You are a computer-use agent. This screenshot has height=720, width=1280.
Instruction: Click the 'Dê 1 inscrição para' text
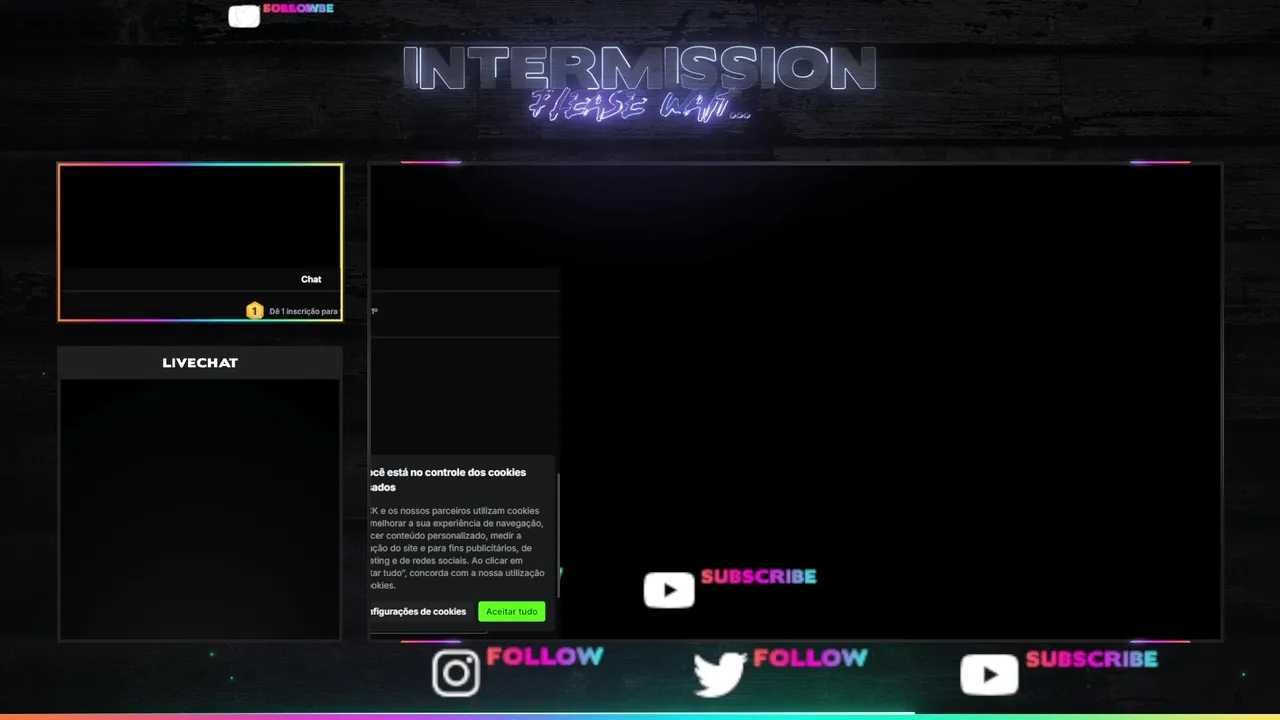(x=303, y=311)
